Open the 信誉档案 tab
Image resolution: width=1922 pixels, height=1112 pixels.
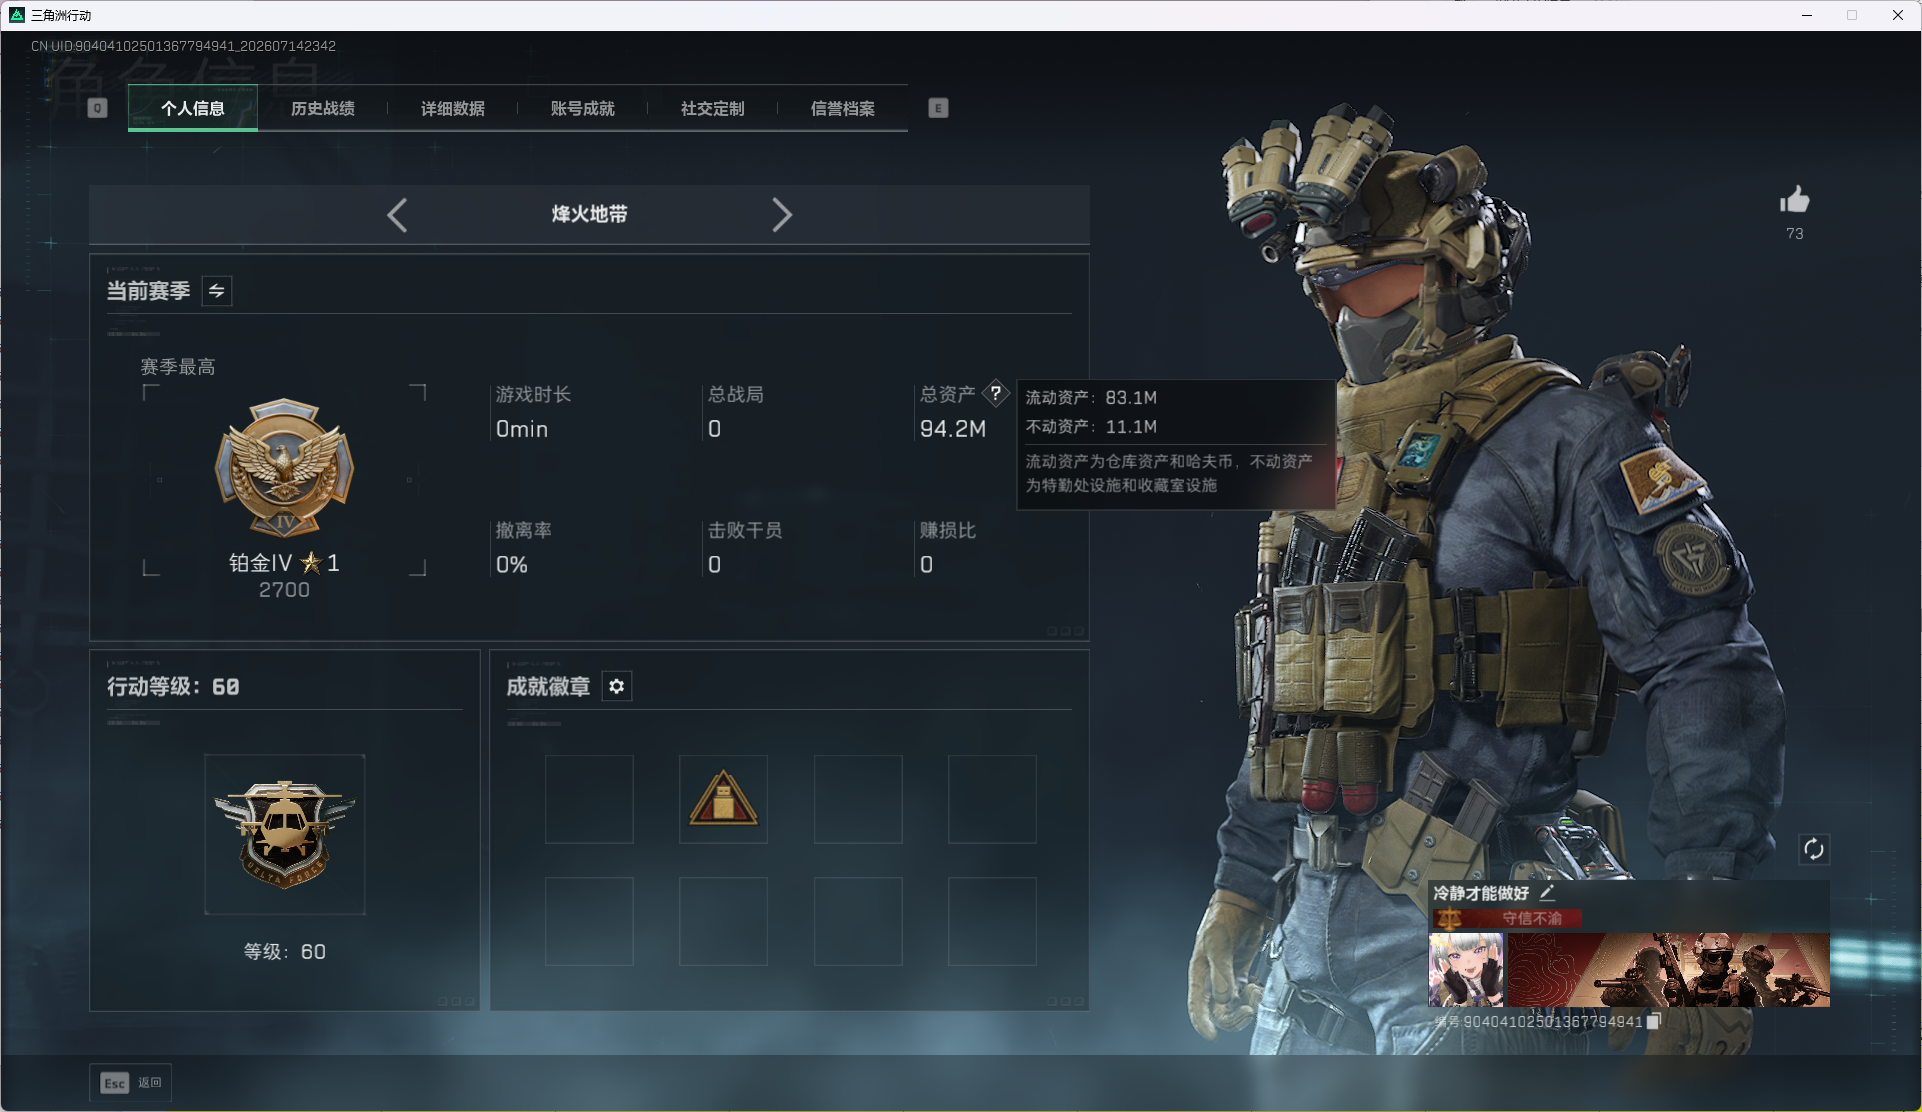point(843,108)
